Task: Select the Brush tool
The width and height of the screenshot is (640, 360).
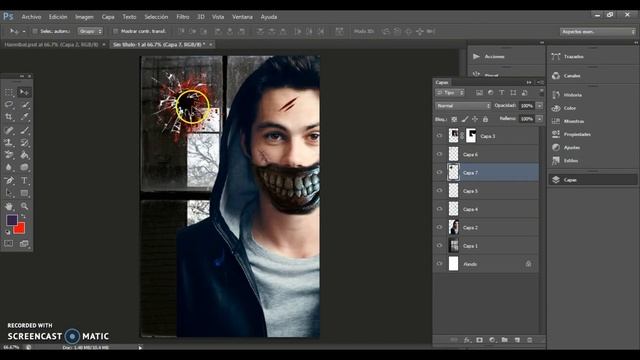Action: [24, 130]
